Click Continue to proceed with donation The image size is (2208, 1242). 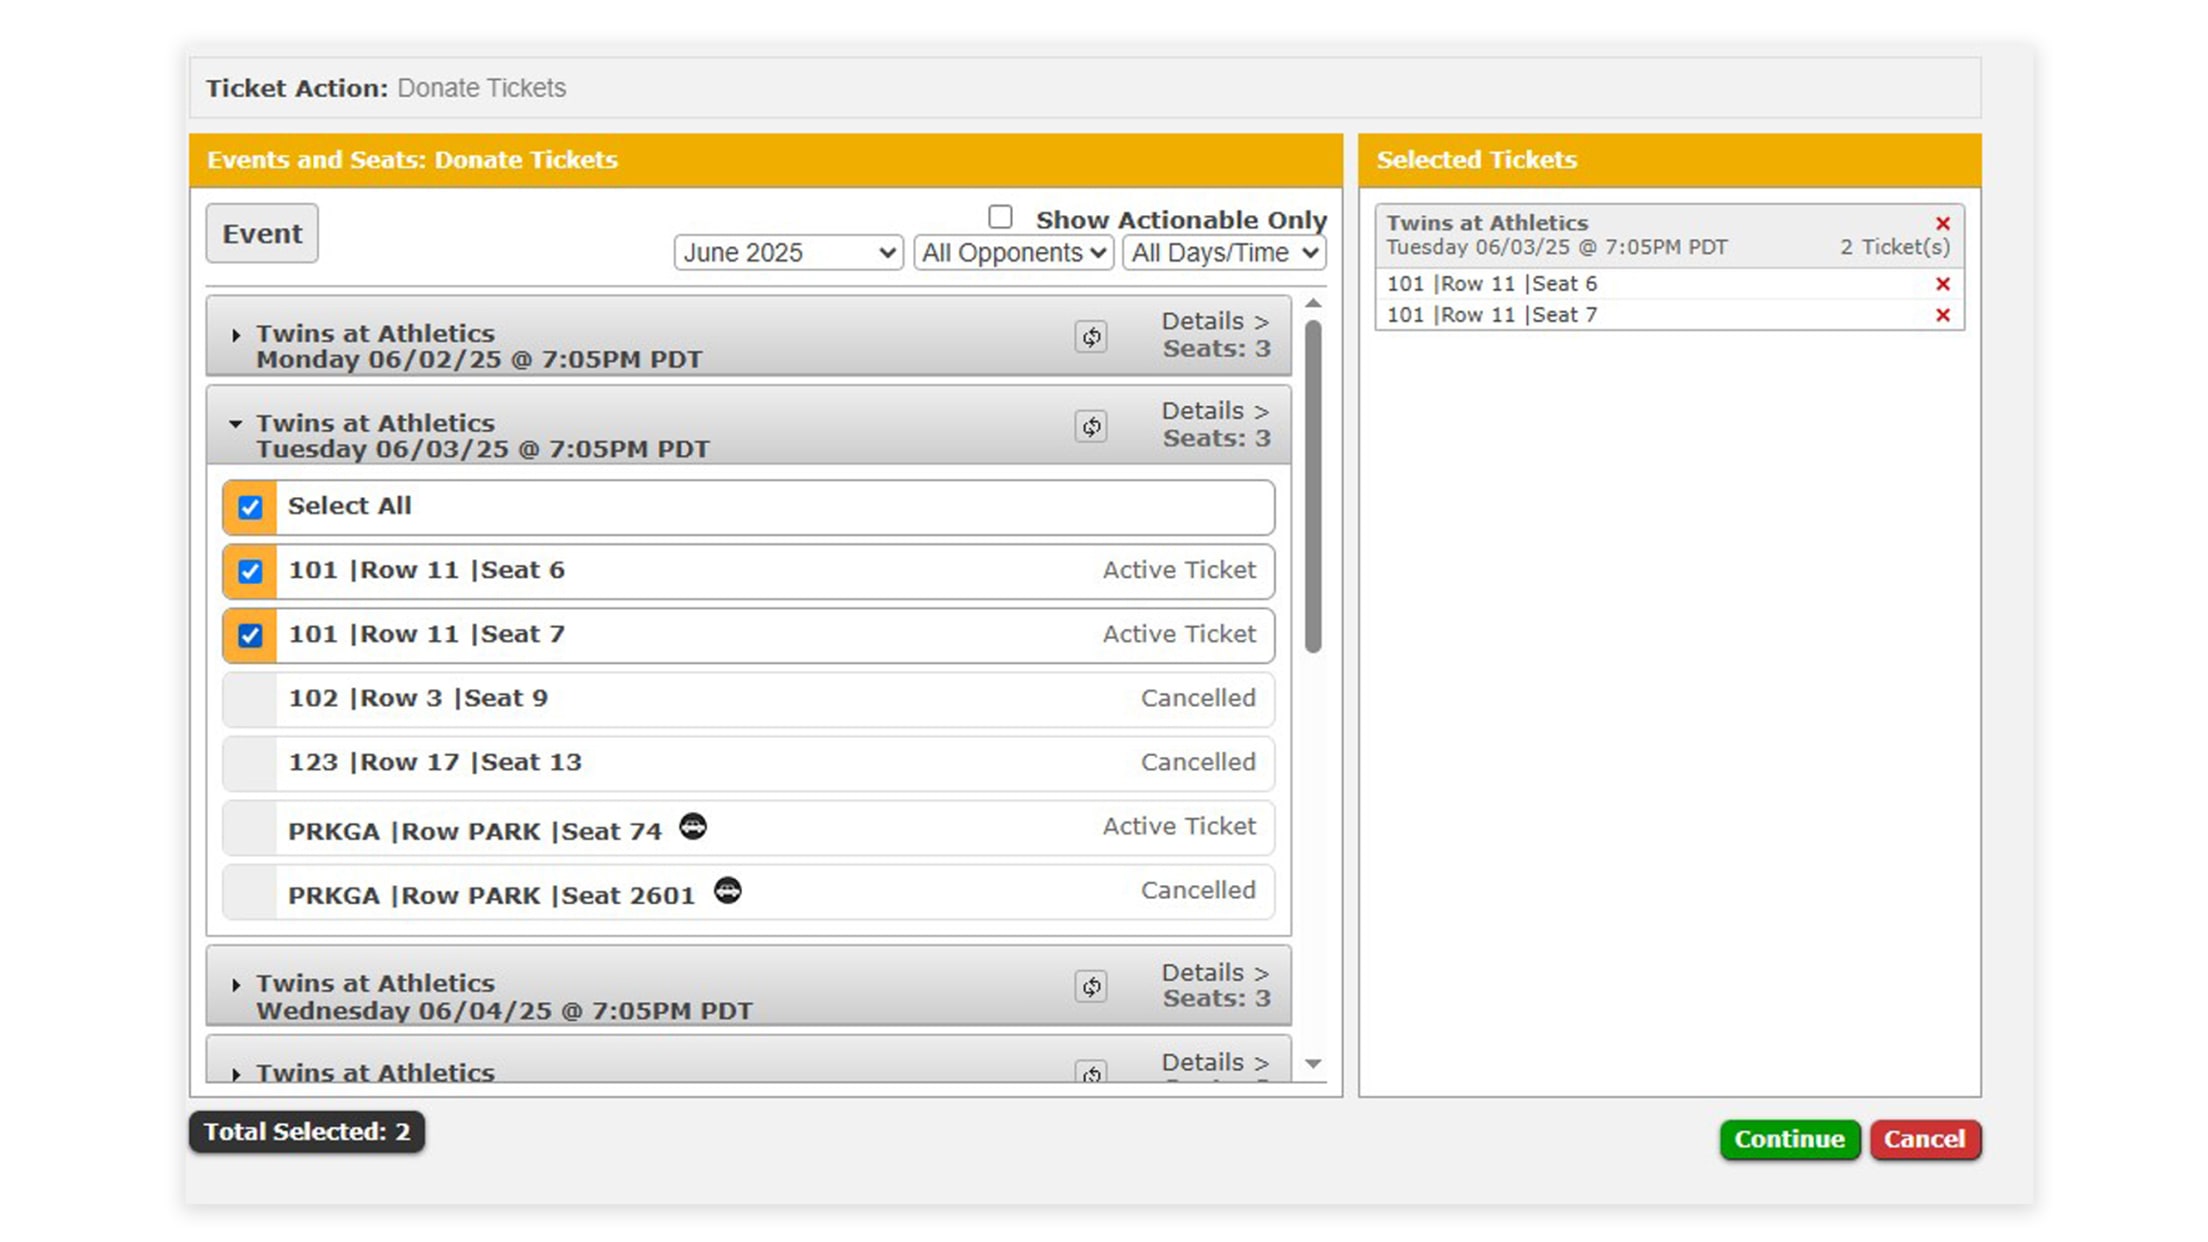1789,1139
